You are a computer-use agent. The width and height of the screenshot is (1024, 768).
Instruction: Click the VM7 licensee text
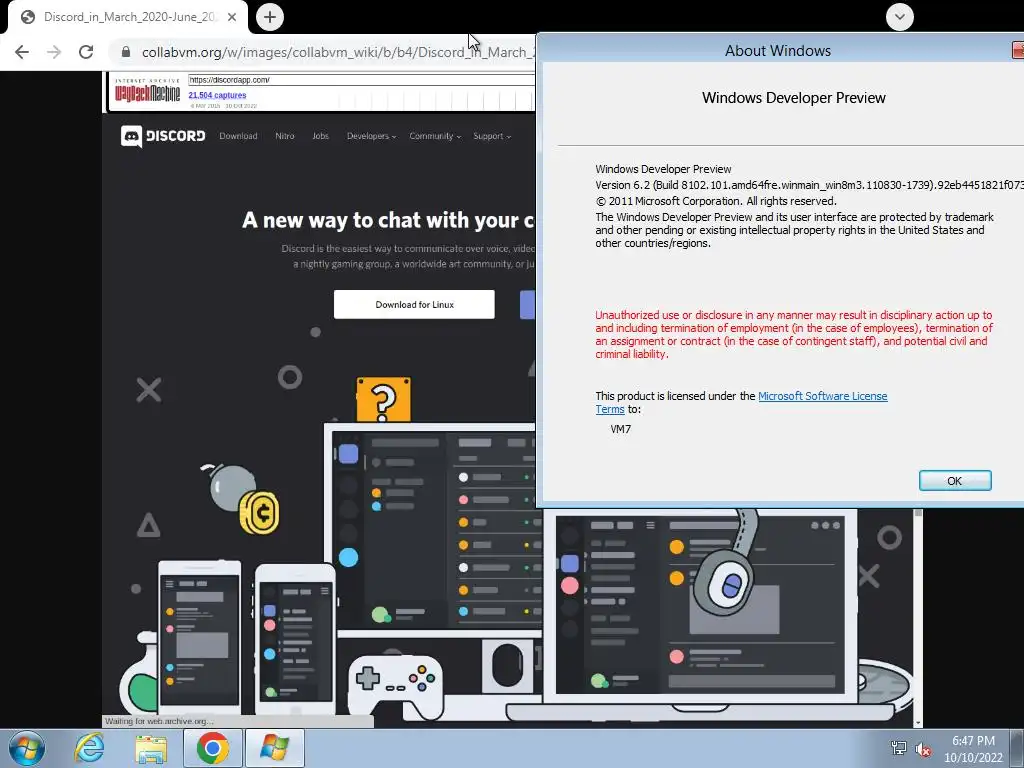coord(620,429)
